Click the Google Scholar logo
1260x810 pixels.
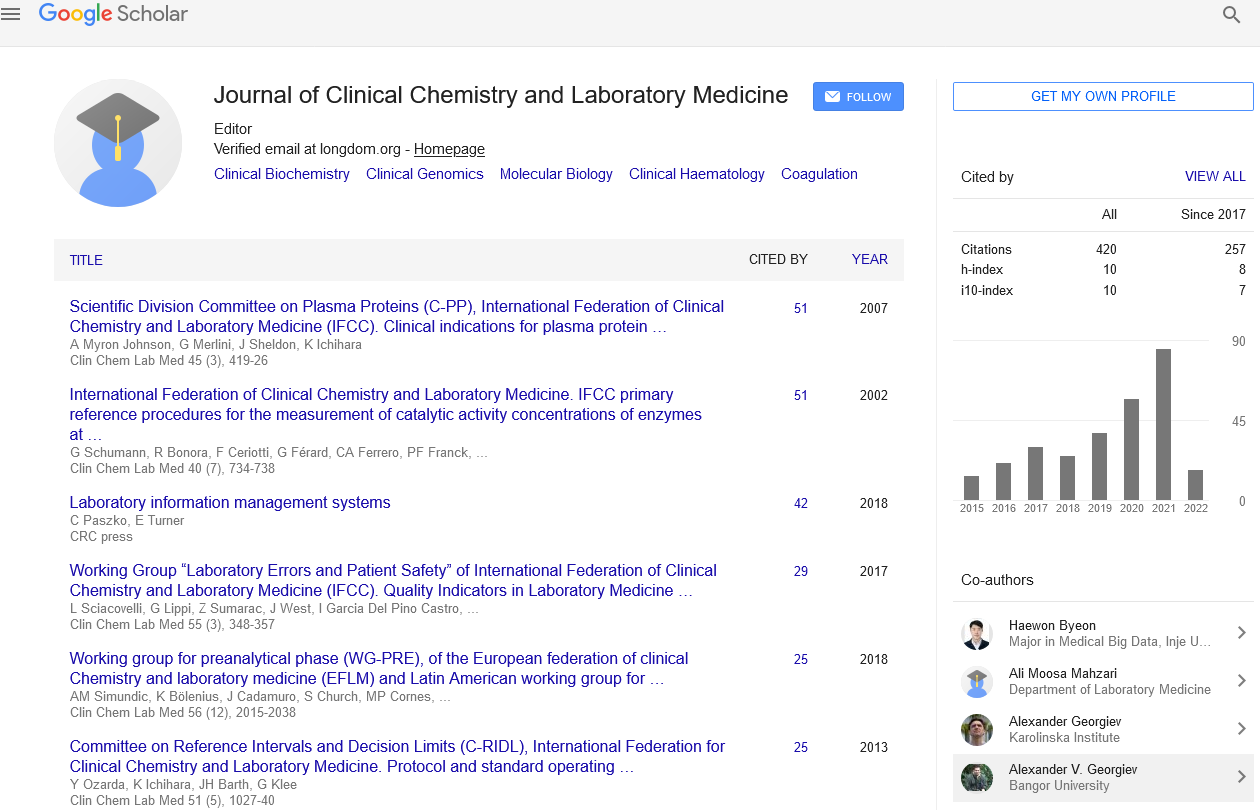click(x=113, y=14)
